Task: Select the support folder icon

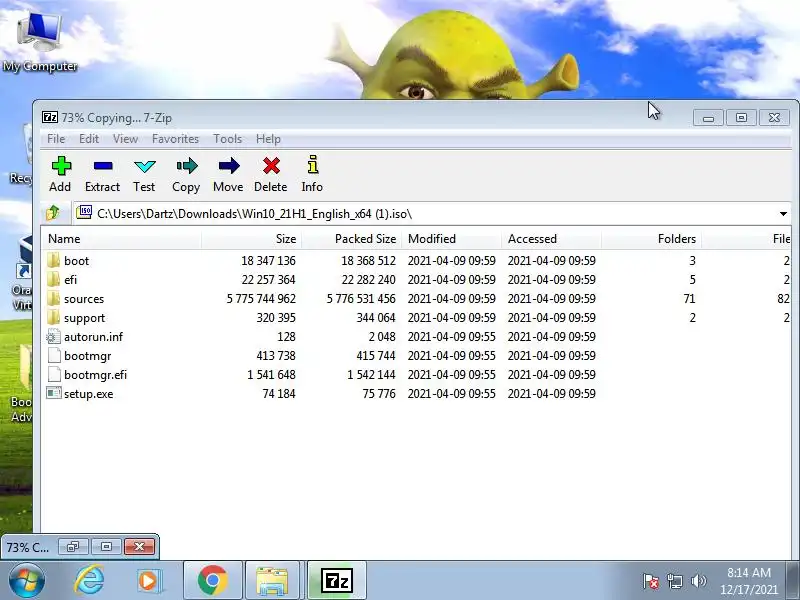Action: tap(54, 317)
